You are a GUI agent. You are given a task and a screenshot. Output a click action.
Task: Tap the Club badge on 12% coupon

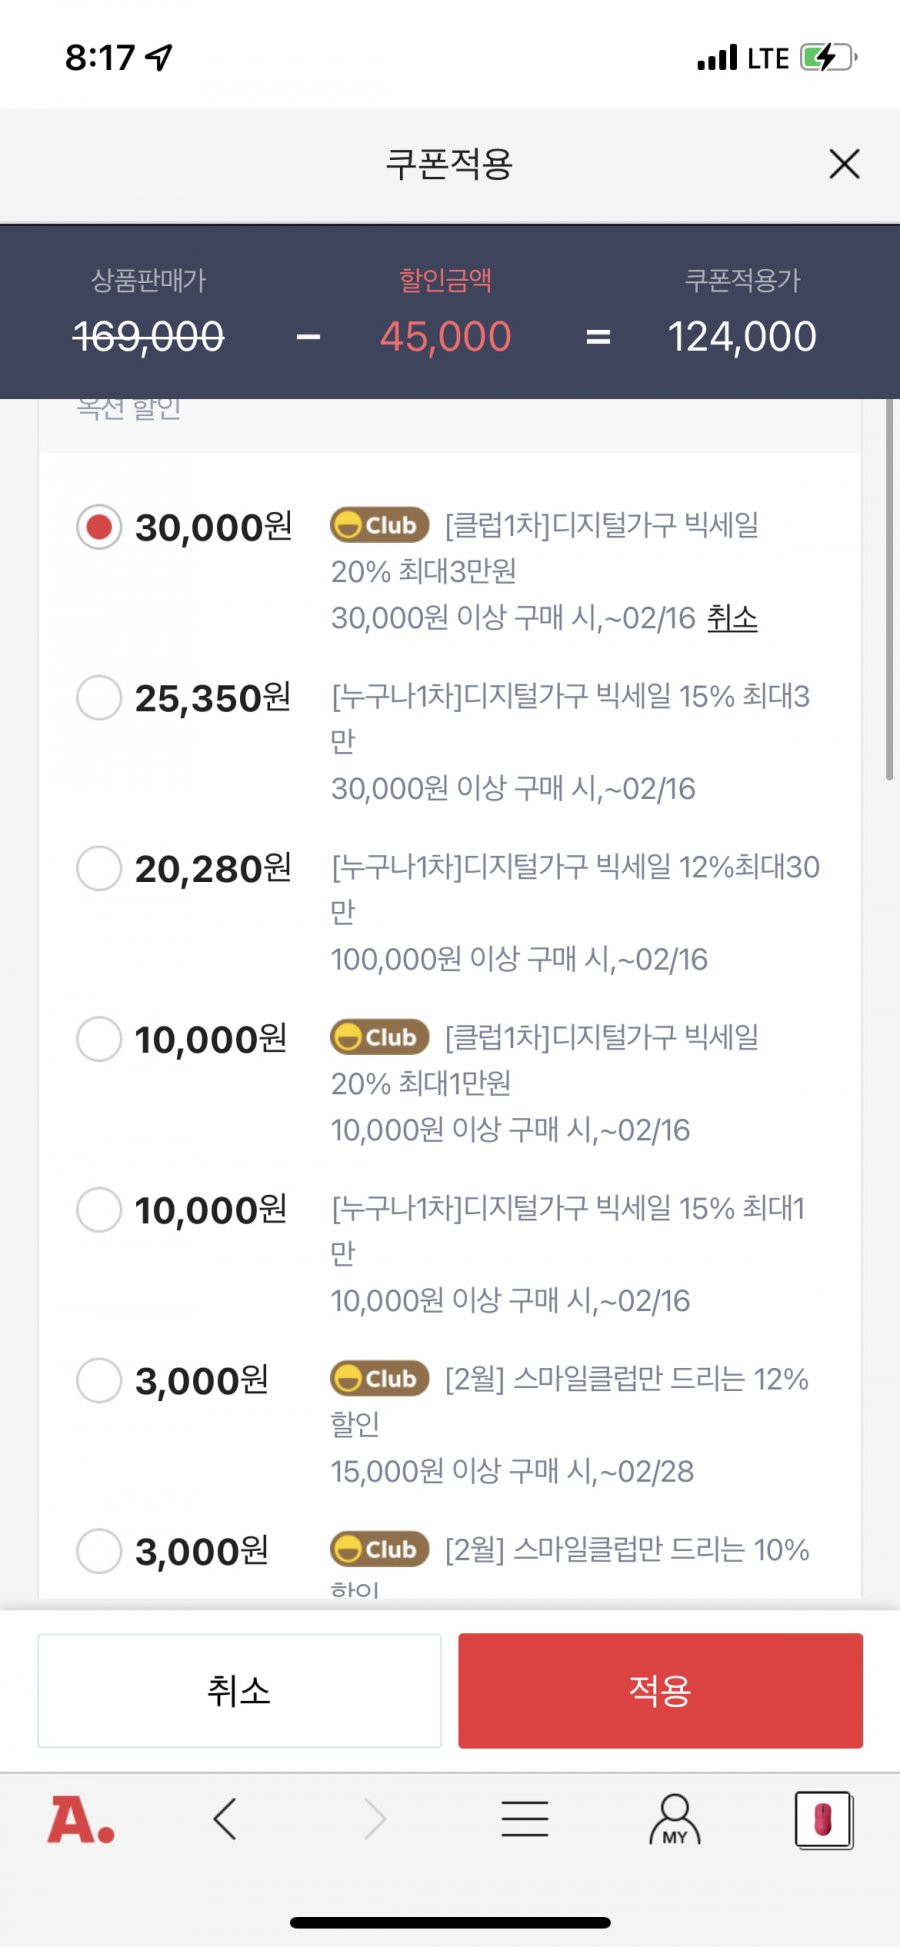coord(380,1379)
